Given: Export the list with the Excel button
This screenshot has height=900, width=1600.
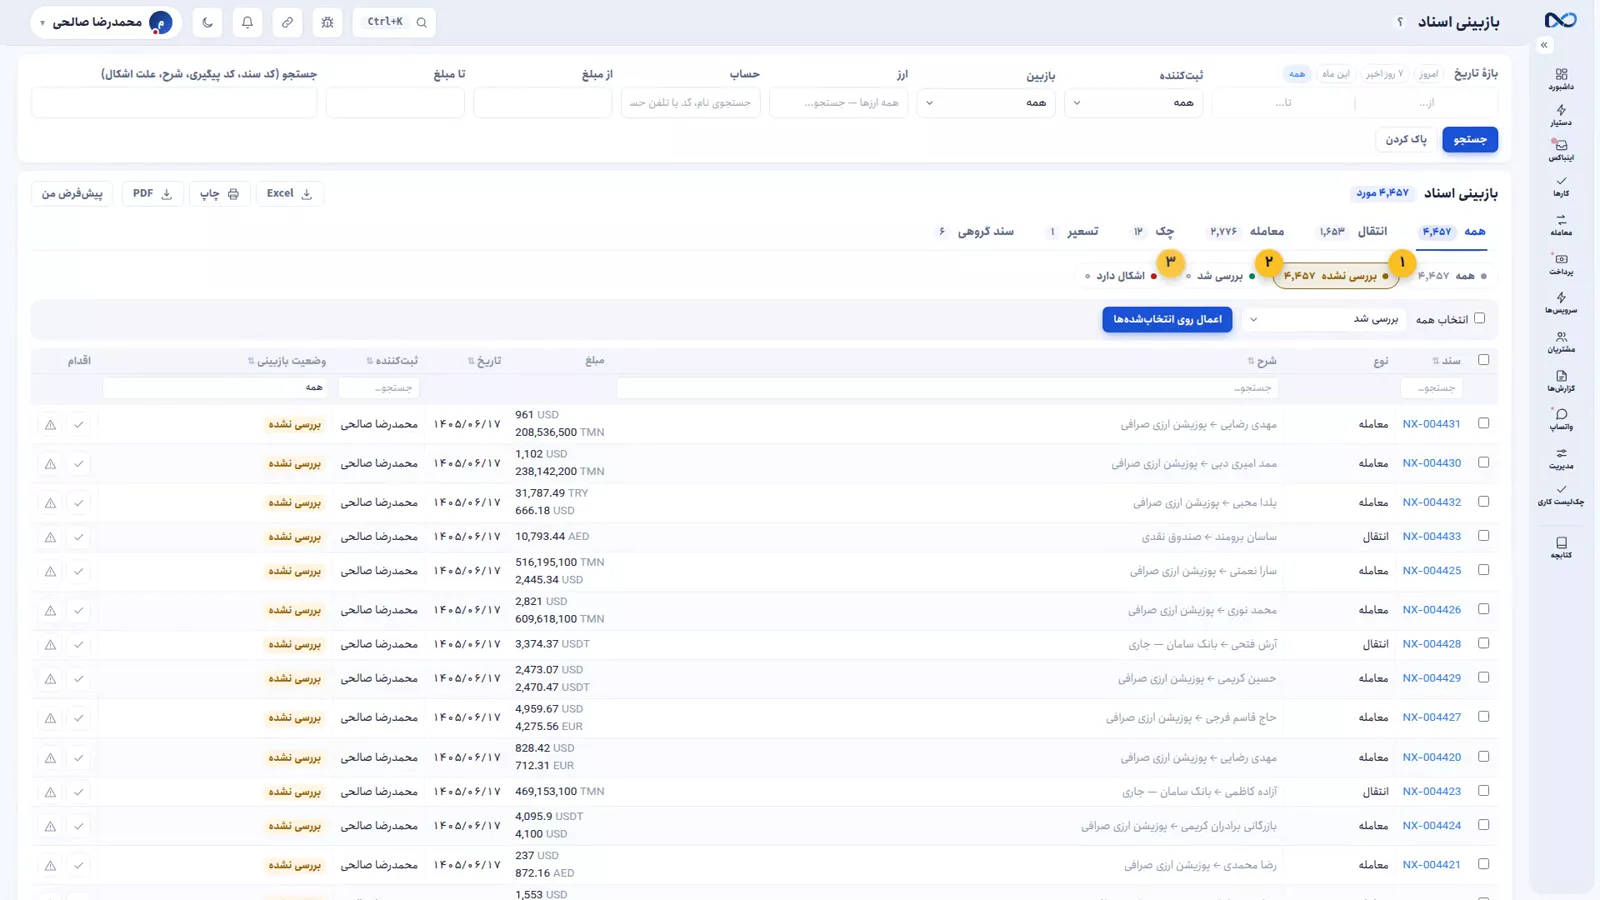Looking at the screenshot, I should (x=289, y=193).
